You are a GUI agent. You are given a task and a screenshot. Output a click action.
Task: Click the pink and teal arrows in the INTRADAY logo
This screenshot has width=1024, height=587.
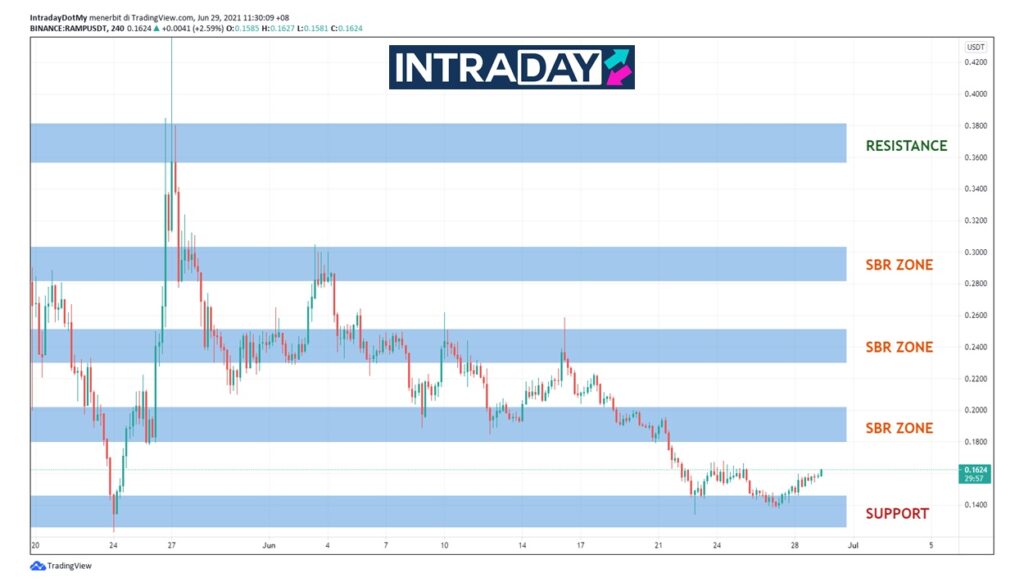(x=619, y=67)
